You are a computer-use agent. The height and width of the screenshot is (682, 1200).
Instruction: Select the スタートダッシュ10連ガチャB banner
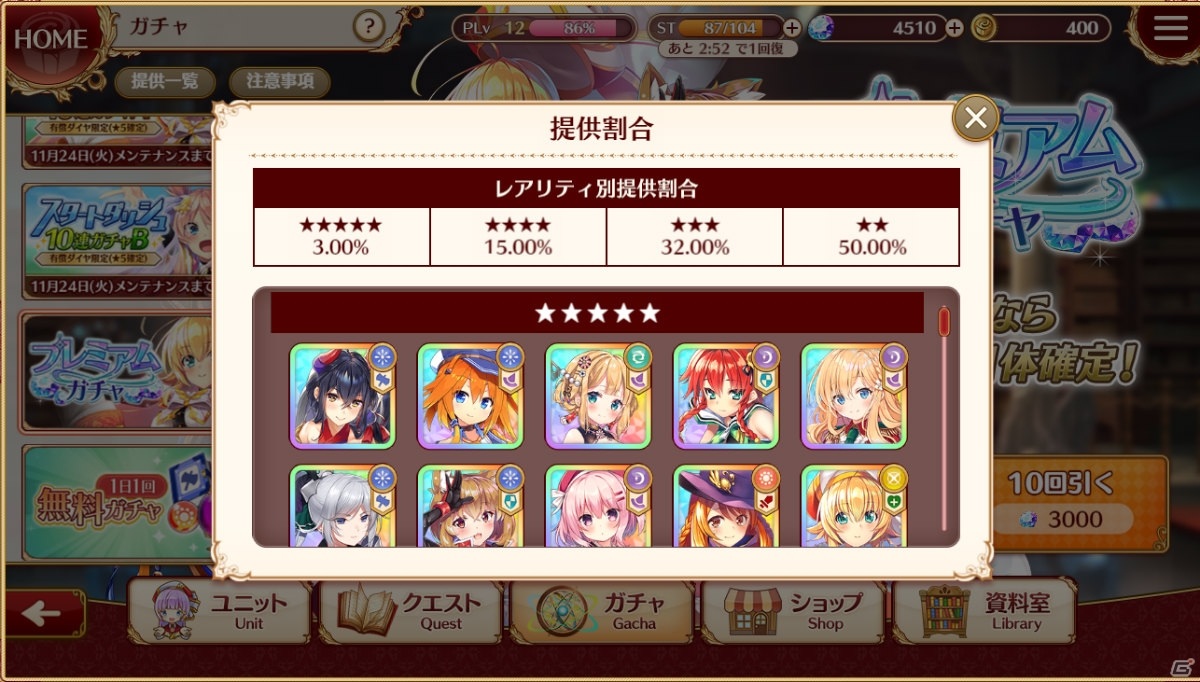pos(116,240)
